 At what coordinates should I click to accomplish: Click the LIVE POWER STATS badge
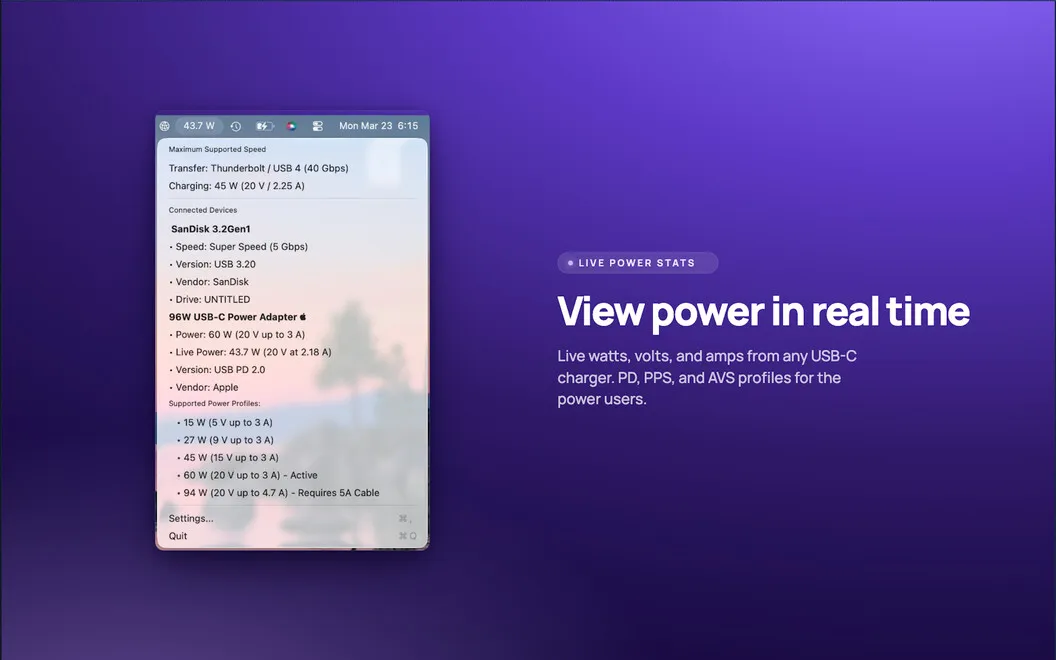638,263
